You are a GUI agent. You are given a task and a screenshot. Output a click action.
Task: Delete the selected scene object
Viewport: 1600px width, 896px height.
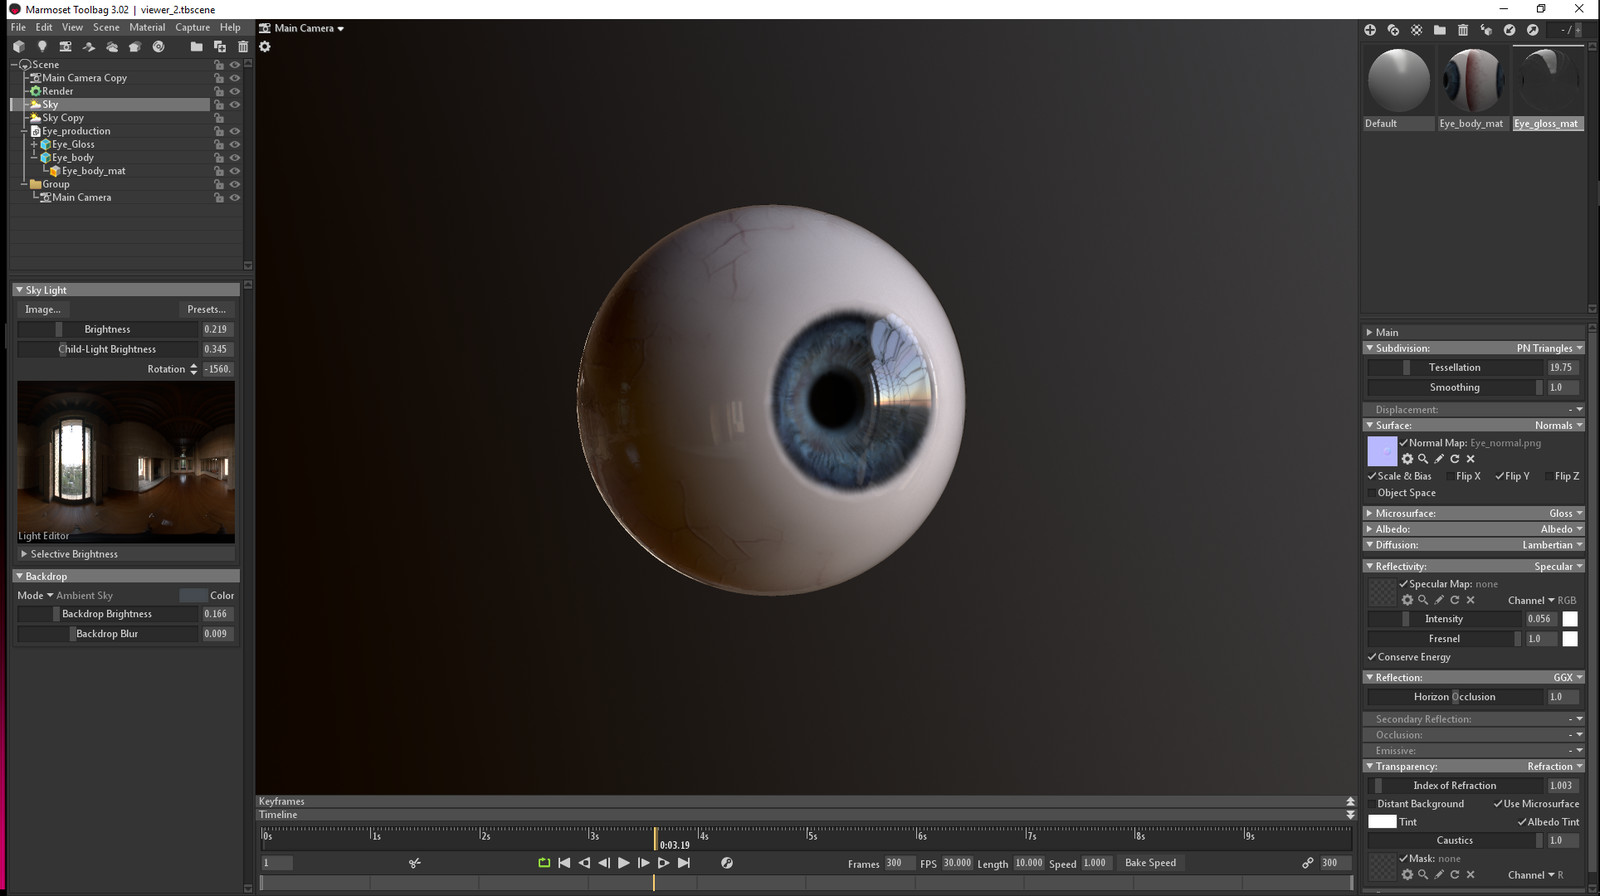(x=243, y=46)
